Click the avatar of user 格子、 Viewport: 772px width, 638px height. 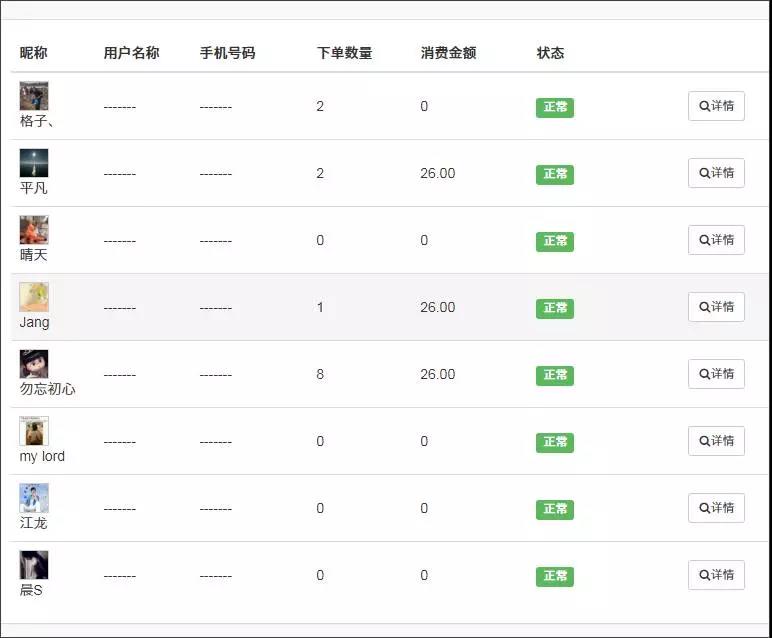tap(34, 96)
